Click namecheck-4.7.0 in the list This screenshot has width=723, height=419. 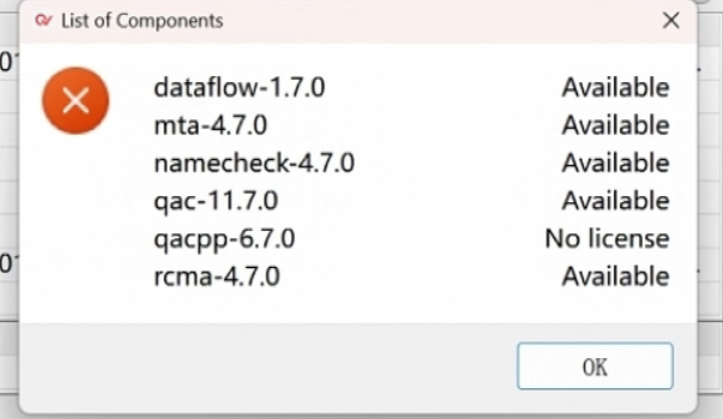(x=254, y=163)
